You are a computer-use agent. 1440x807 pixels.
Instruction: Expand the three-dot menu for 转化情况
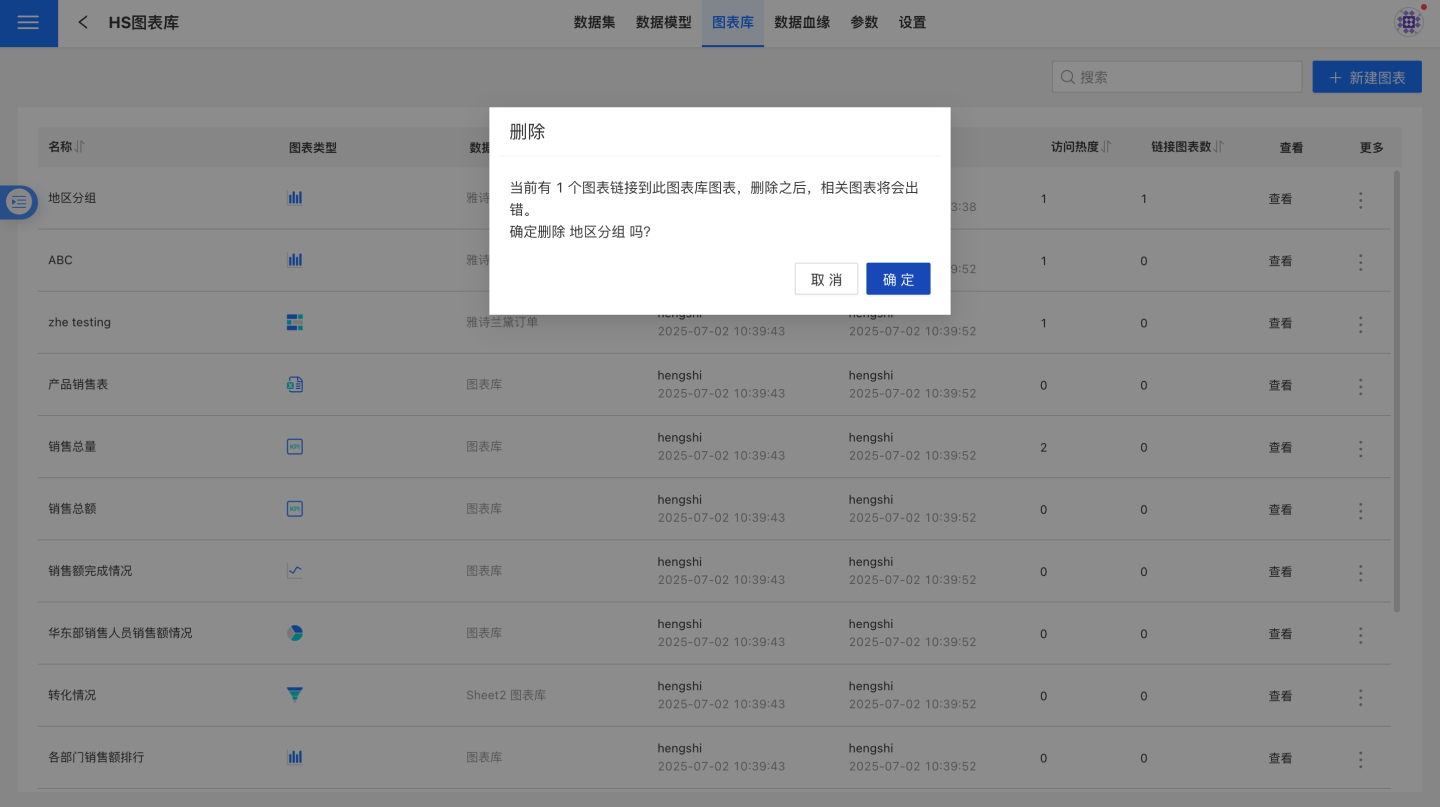pyautogui.click(x=1360, y=696)
